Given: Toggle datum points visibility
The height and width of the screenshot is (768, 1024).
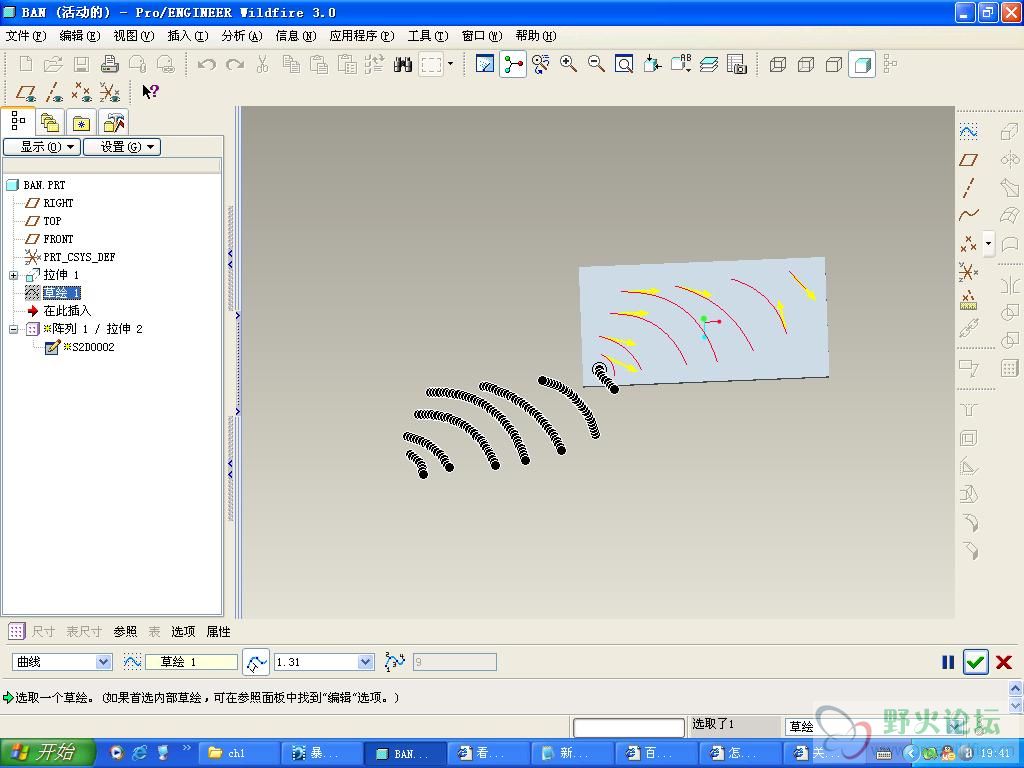Looking at the screenshot, I should tap(82, 93).
